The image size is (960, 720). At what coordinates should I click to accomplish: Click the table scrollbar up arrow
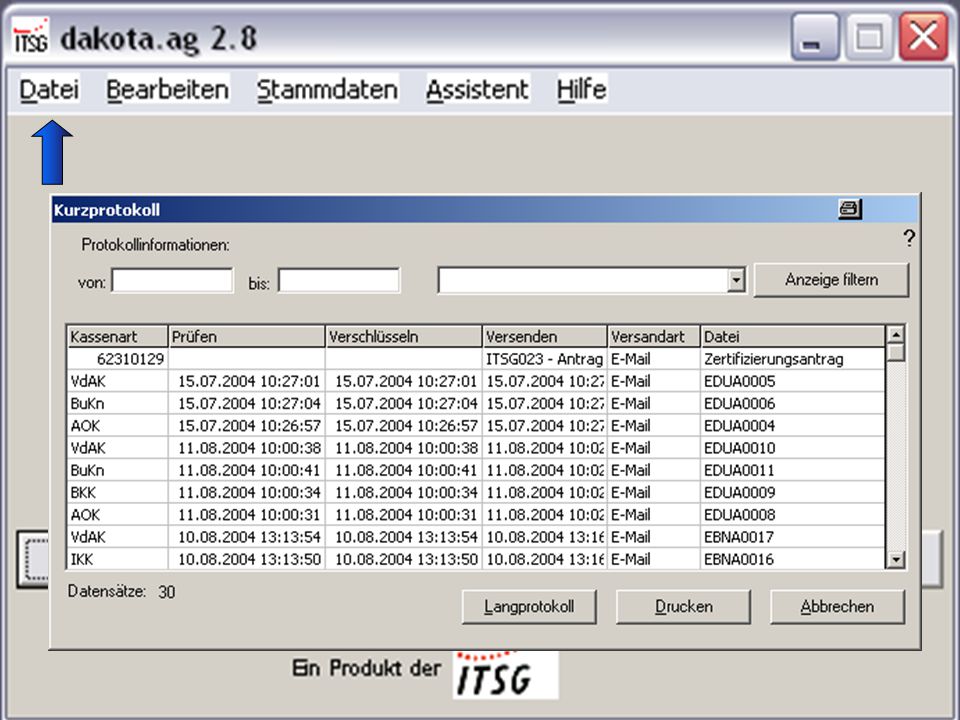896,335
